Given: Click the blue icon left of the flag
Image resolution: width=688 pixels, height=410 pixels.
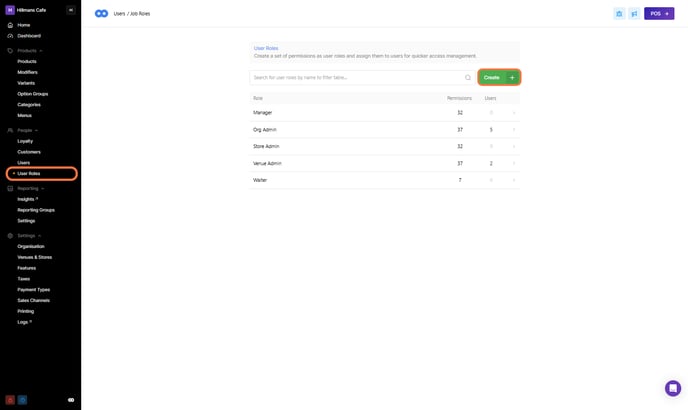Looking at the screenshot, I should [619, 14].
